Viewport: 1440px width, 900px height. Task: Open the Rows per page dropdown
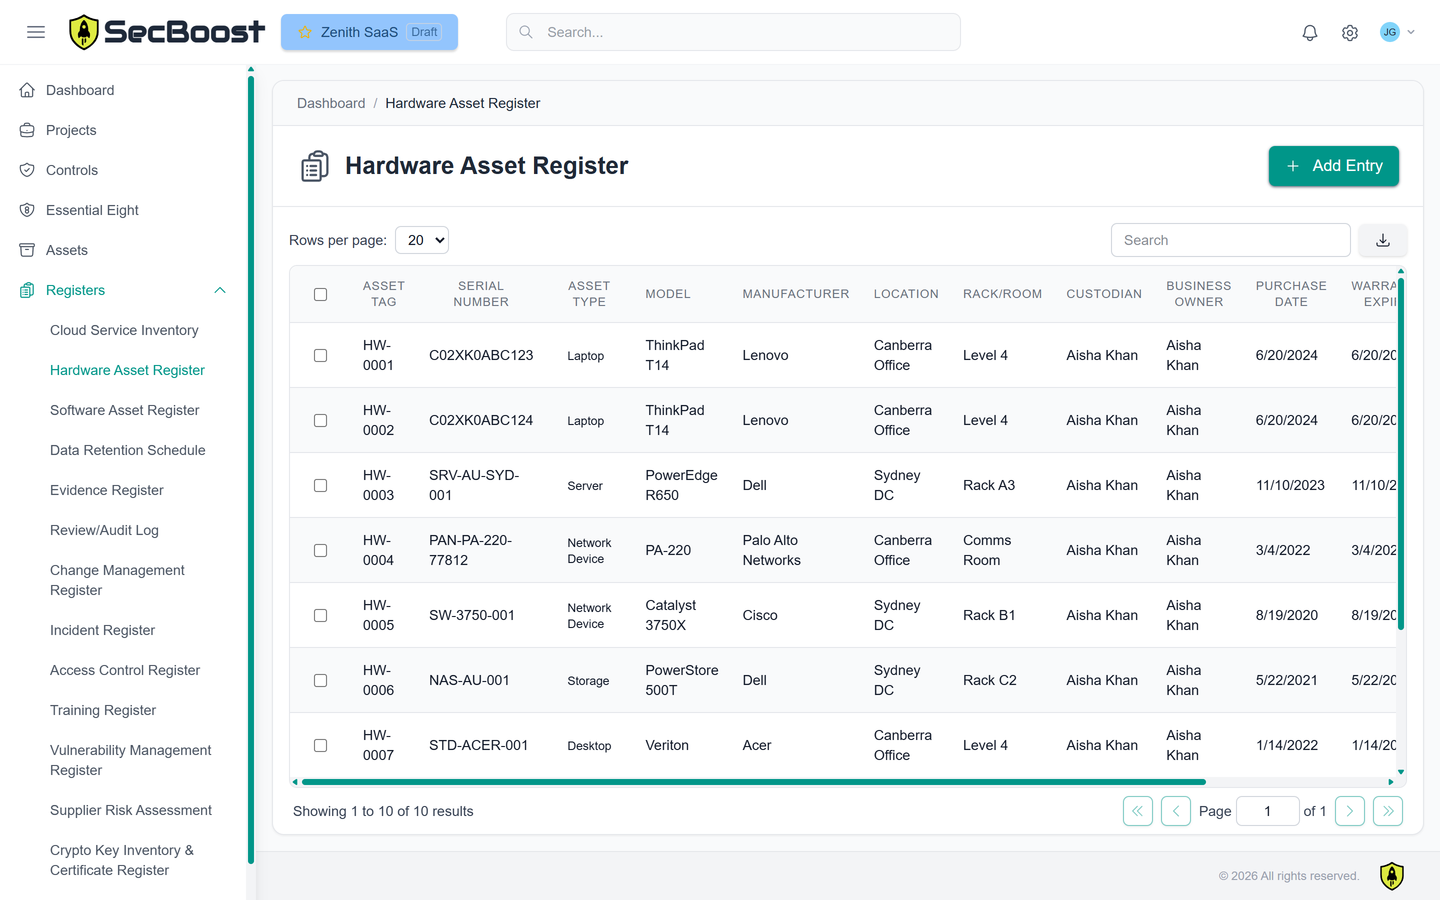pos(421,239)
